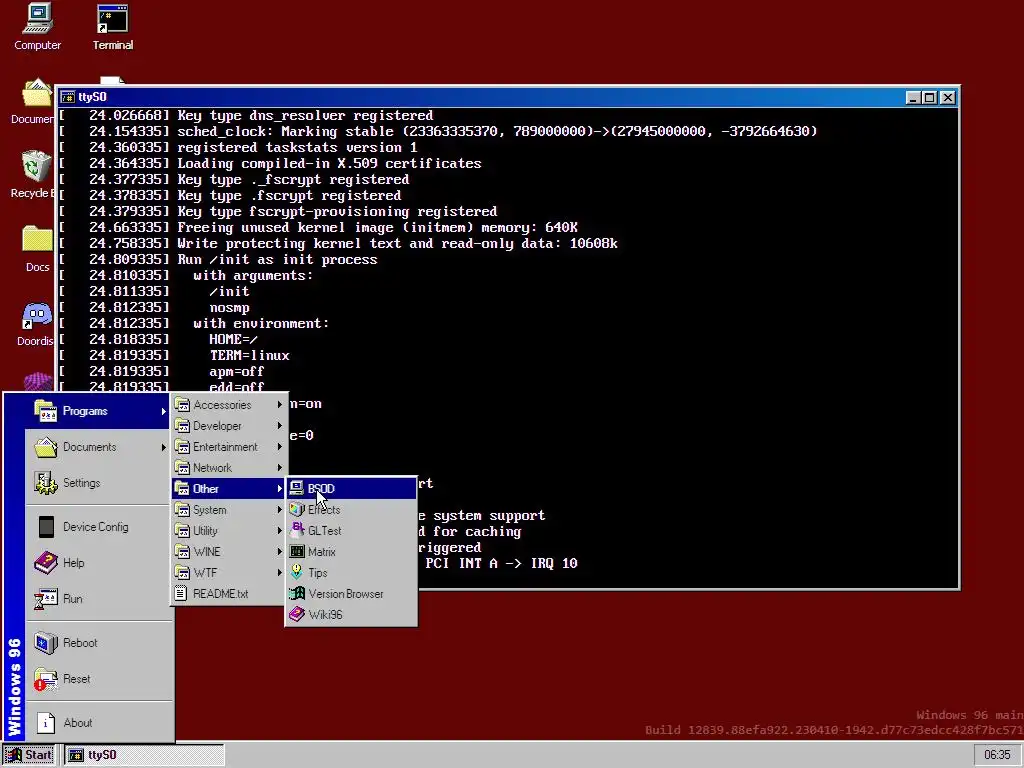Choose Reset in Start menu

[x=97, y=679]
